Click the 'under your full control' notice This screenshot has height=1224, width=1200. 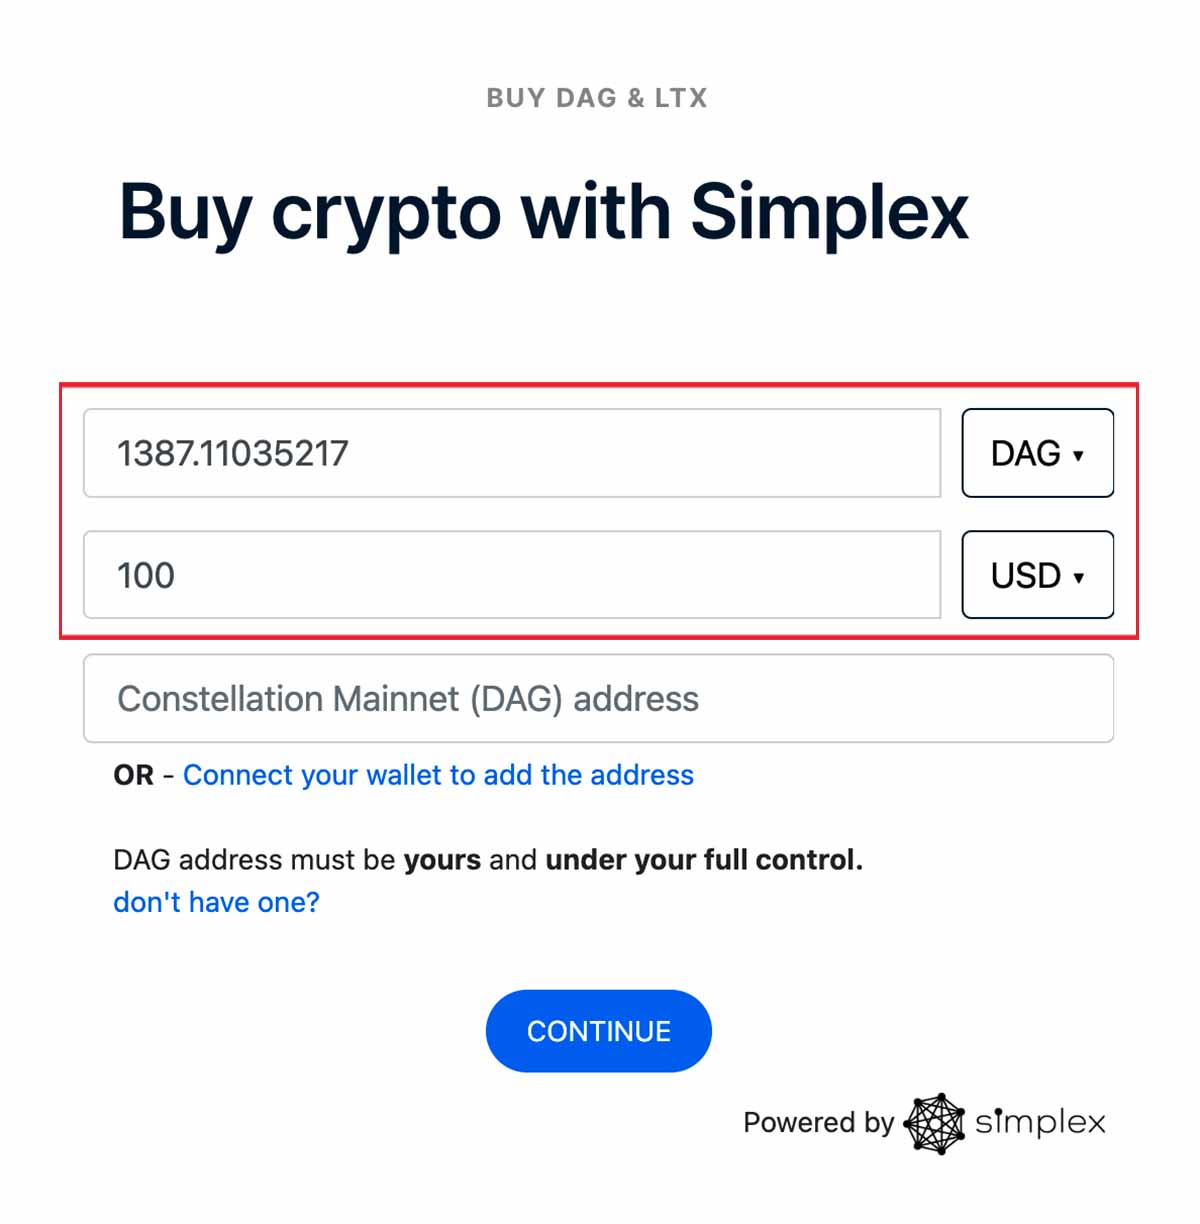(703, 860)
